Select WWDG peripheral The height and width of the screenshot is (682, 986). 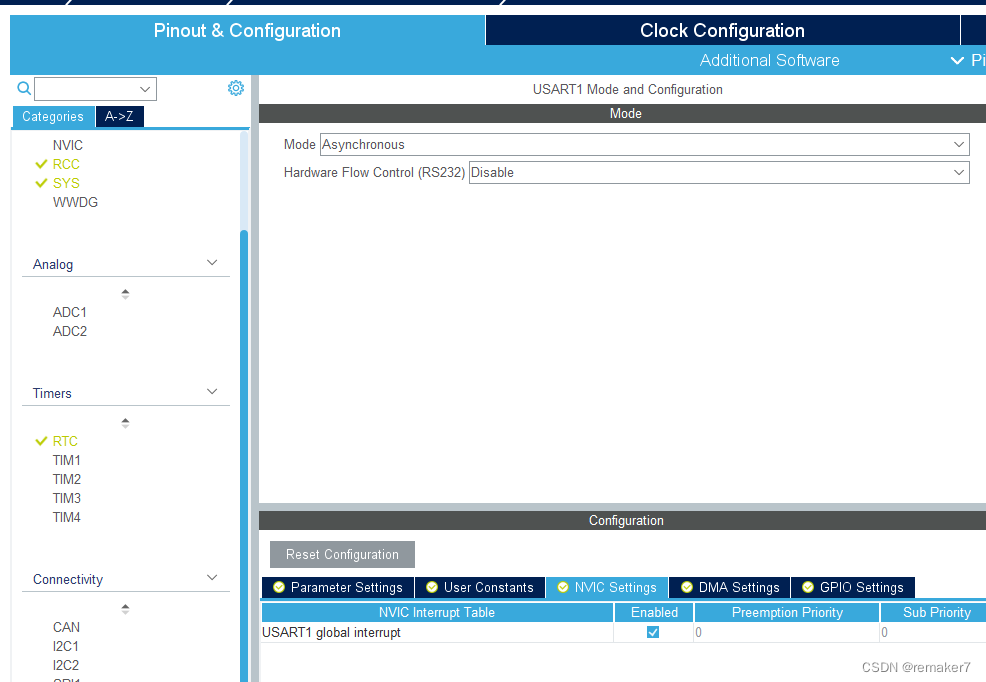click(75, 202)
